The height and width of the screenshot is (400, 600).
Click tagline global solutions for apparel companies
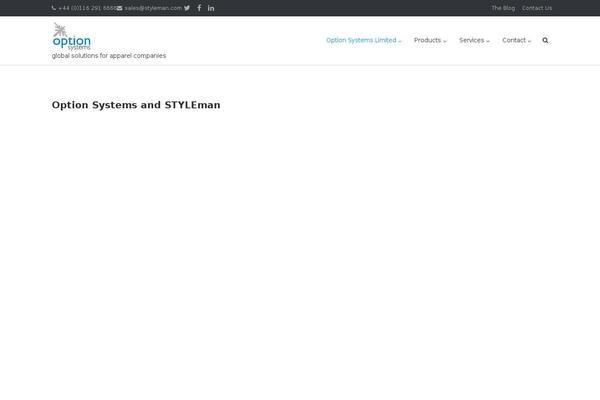point(109,56)
